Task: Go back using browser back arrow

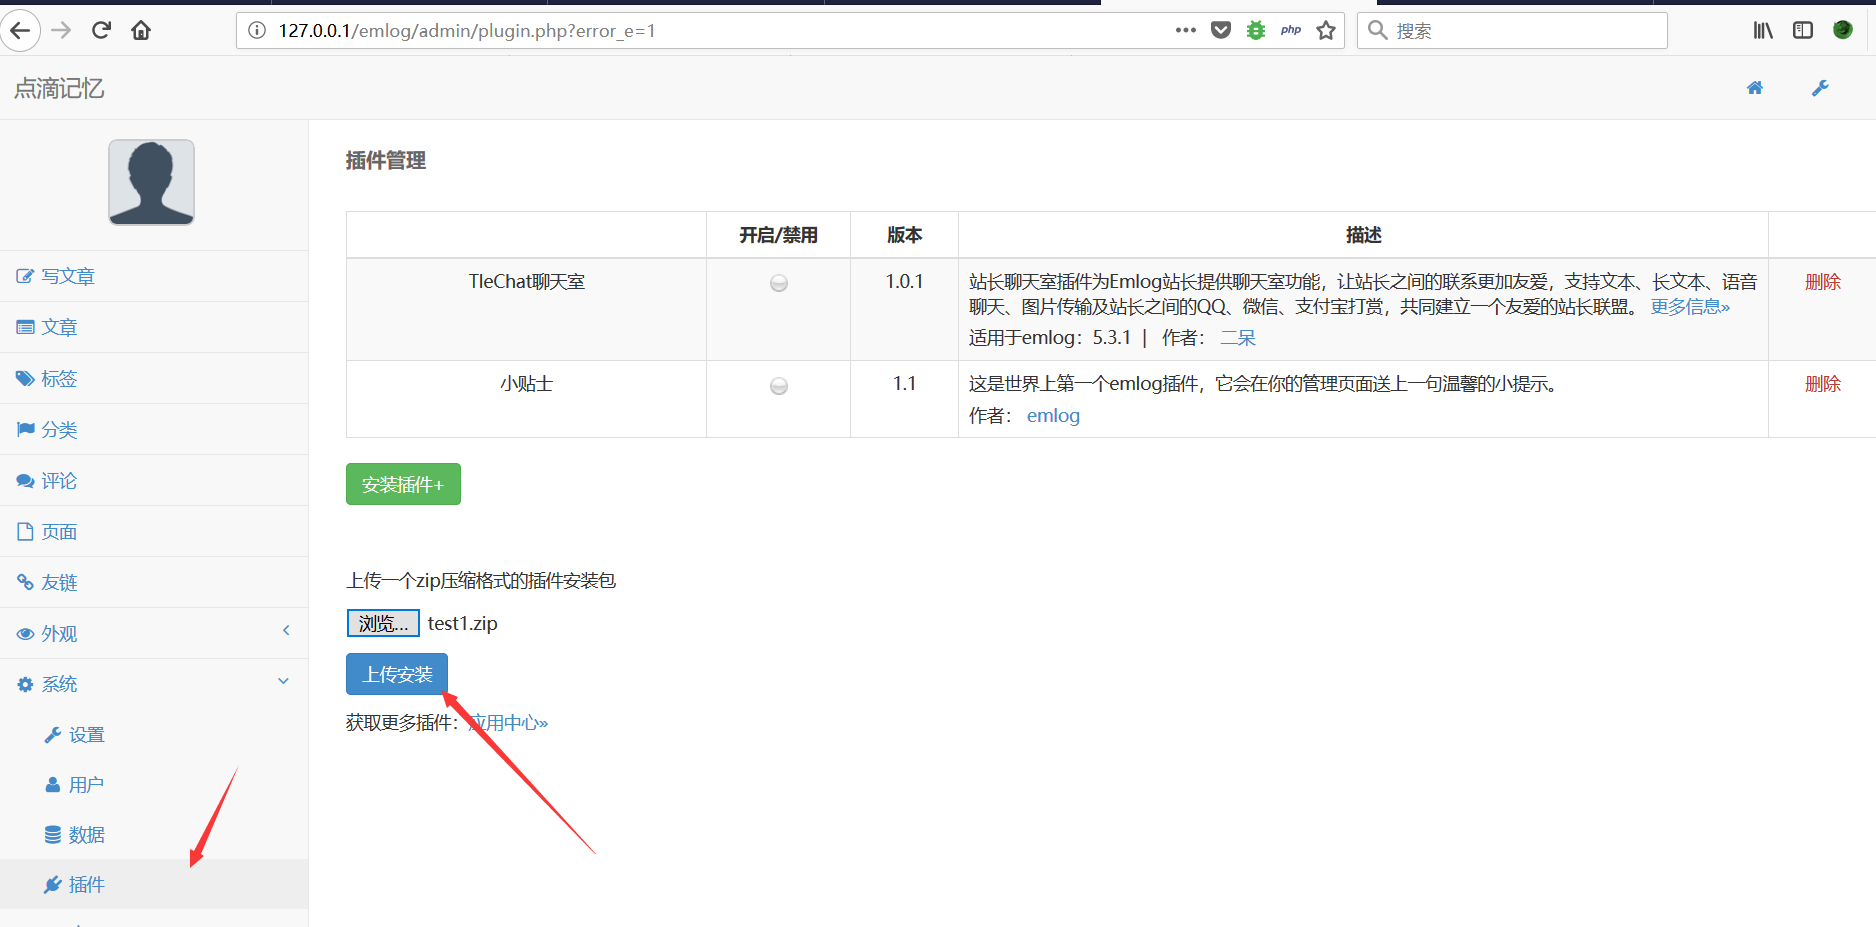Action: pos(20,30)
